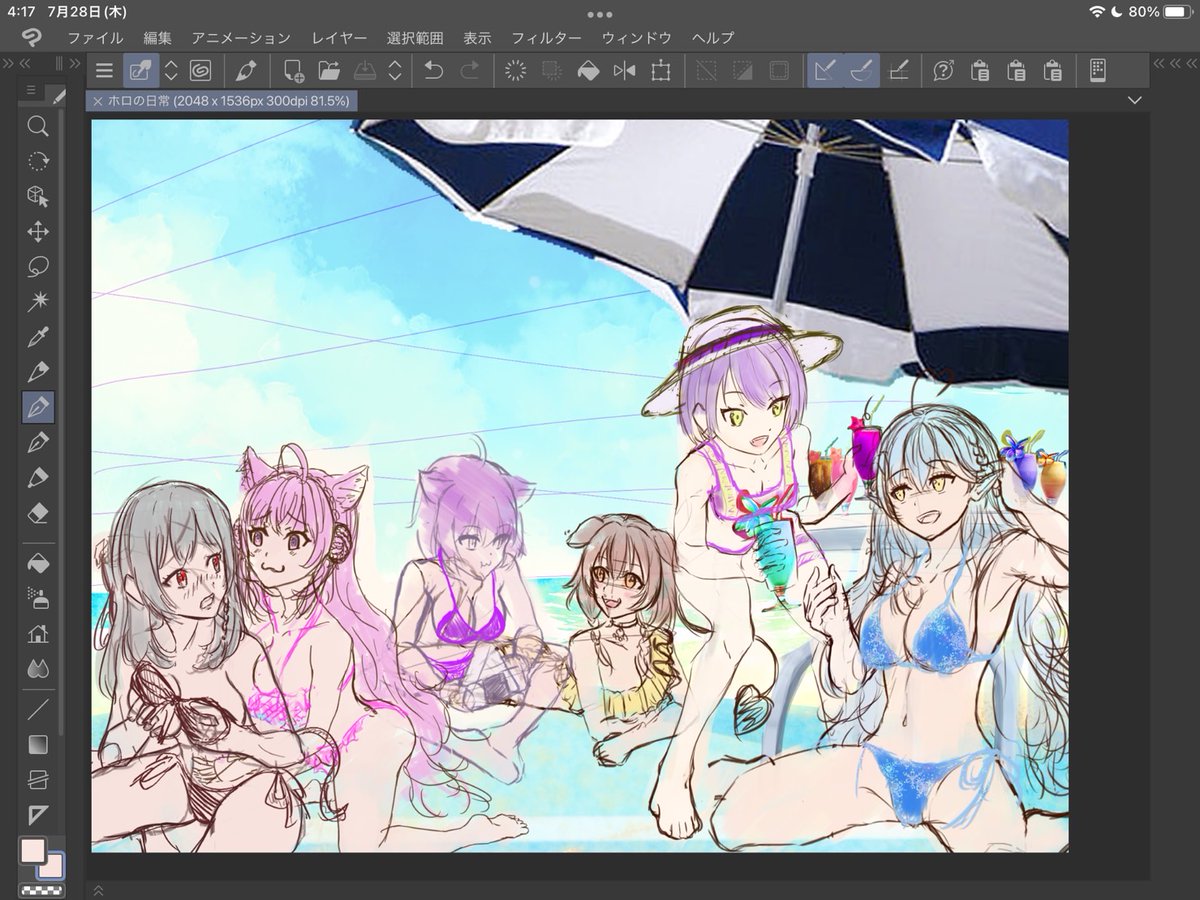This screenshot has width=1200, height=900.
Task: Click the Clear starburst icon
Action: tap(515, 70)
